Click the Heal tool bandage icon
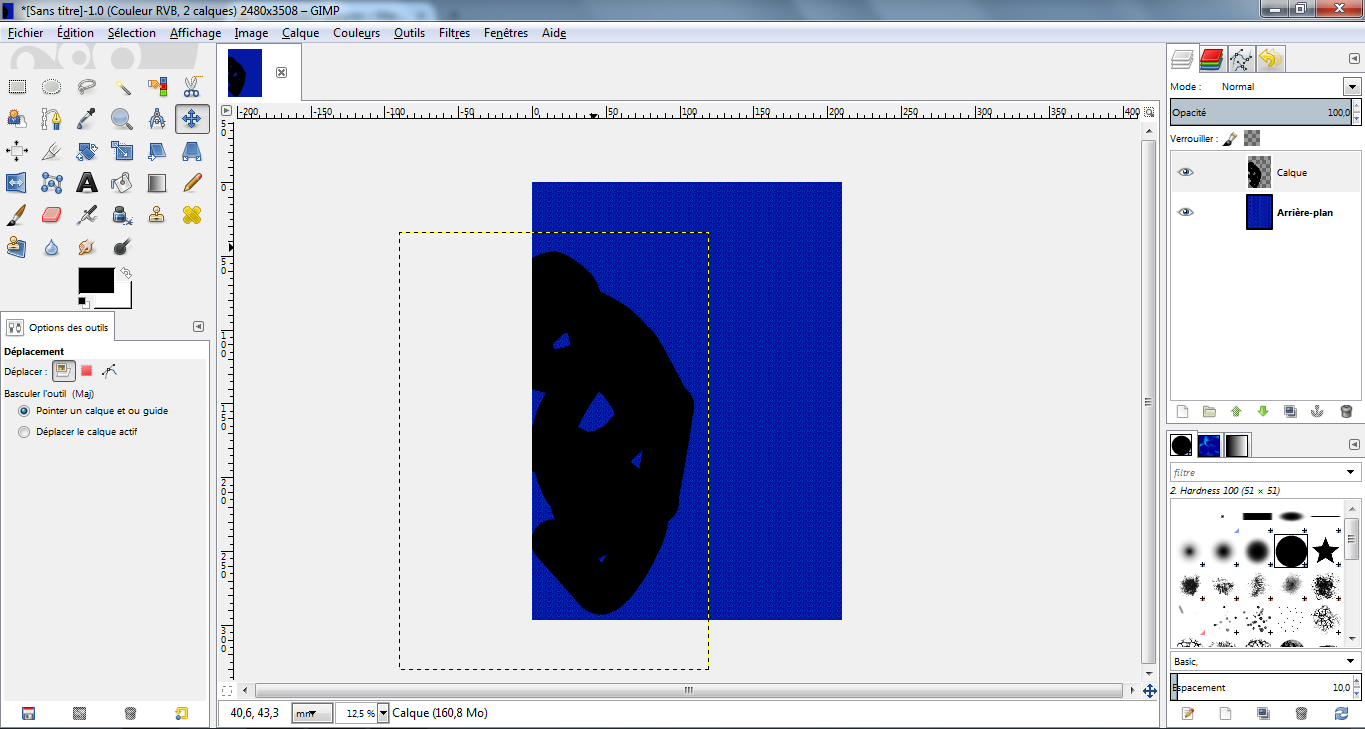Viewport: 1365px width, 729px height. point(192,215)
